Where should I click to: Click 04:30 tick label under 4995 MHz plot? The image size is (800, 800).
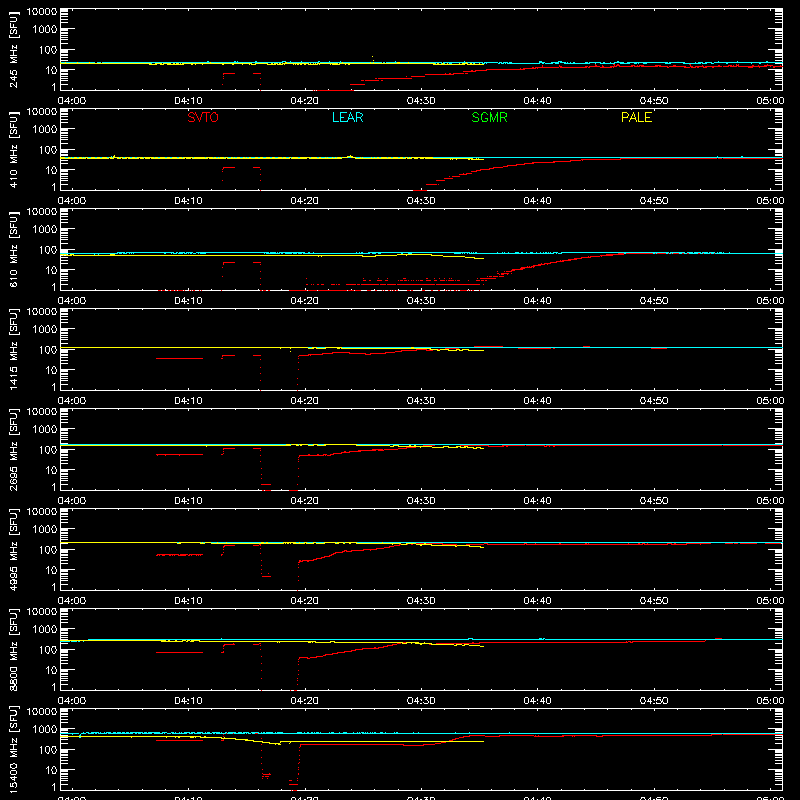coord(421,601)
